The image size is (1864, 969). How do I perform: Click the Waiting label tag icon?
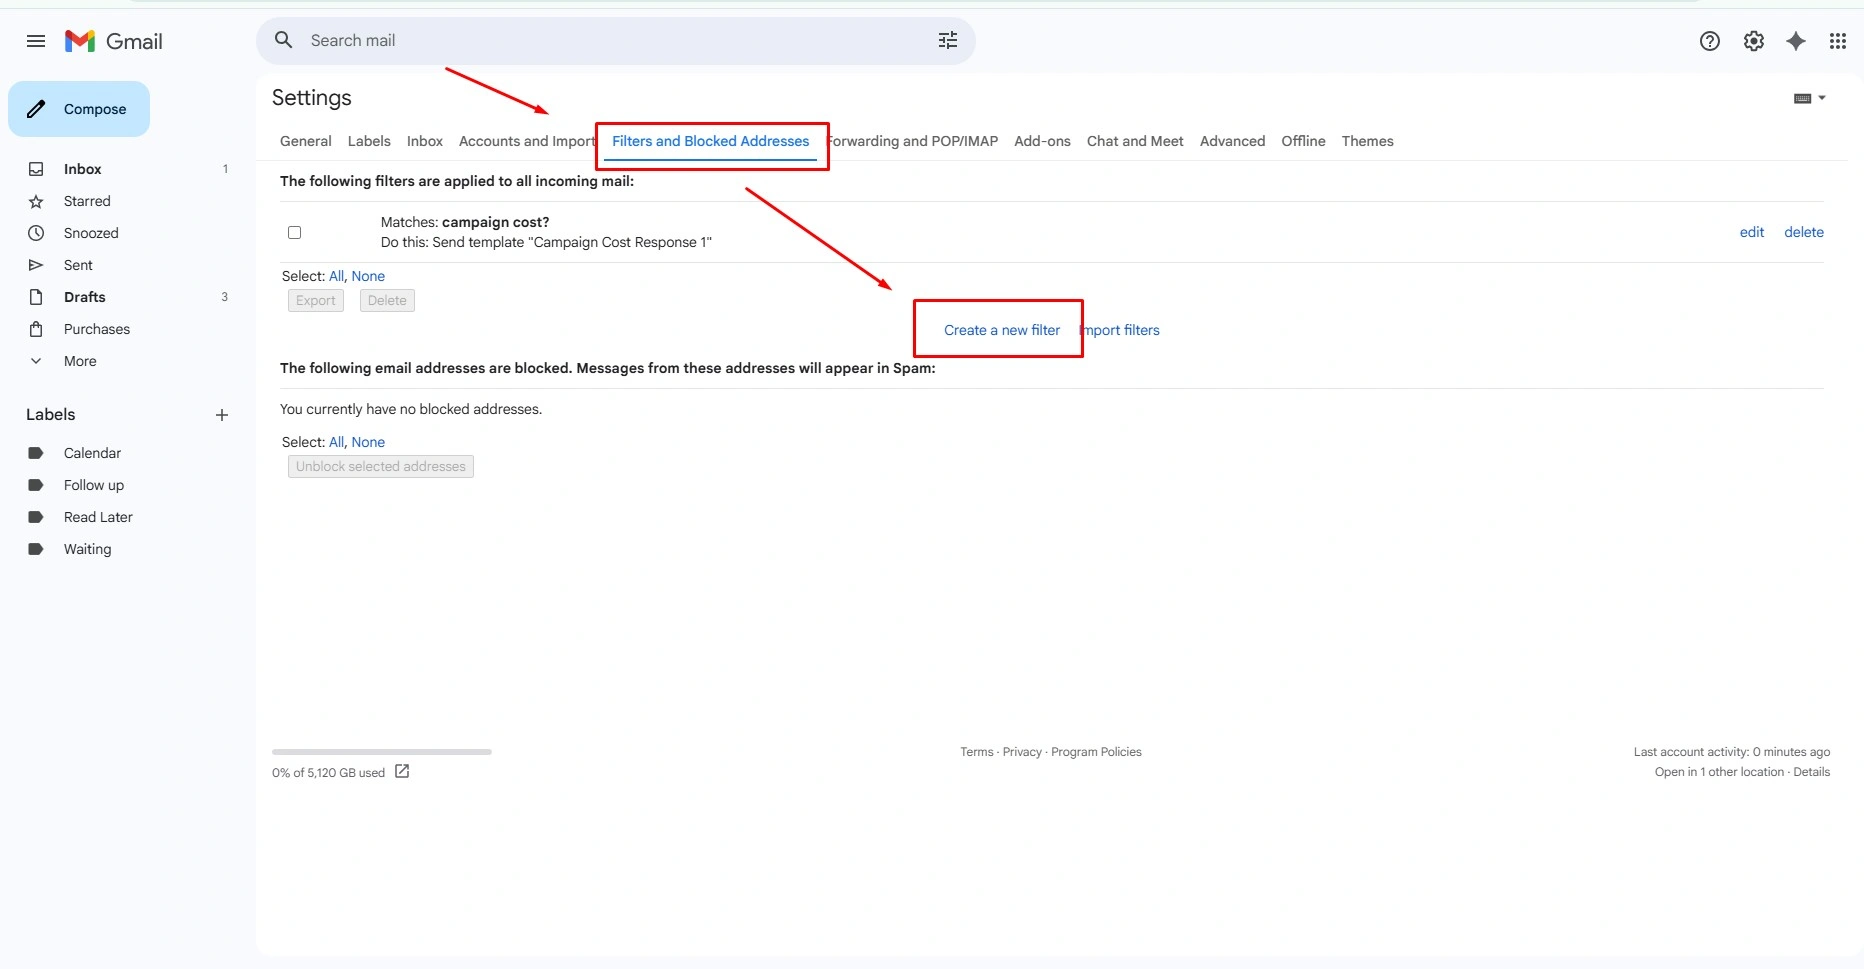pyautogui.click(x=36, y=549)
